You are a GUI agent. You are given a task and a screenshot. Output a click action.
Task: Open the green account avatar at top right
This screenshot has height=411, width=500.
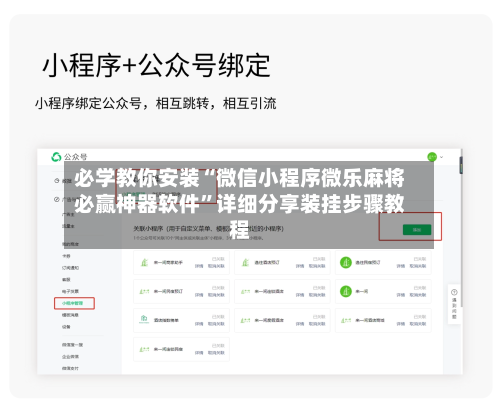(432, 157)
